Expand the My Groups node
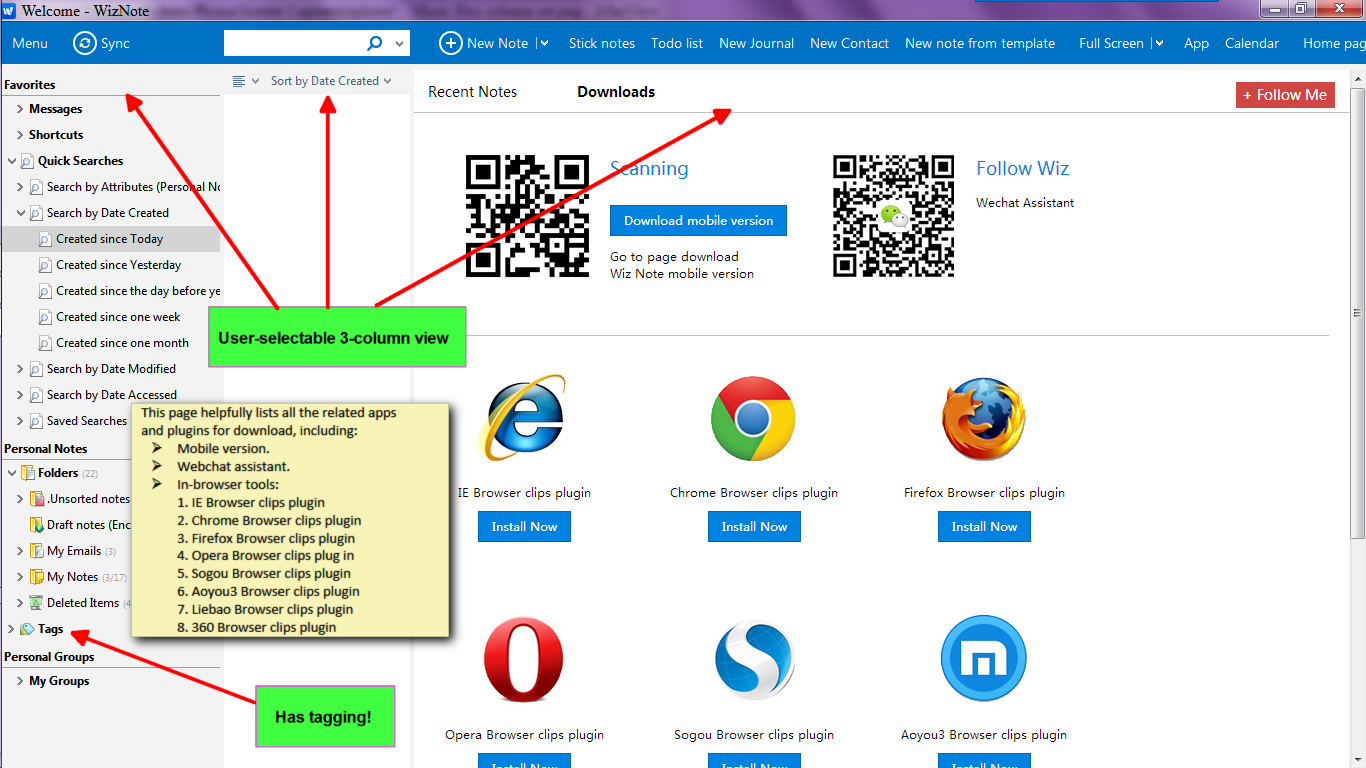The width and height of the screenshot is (1366, 768). point(20,681)
